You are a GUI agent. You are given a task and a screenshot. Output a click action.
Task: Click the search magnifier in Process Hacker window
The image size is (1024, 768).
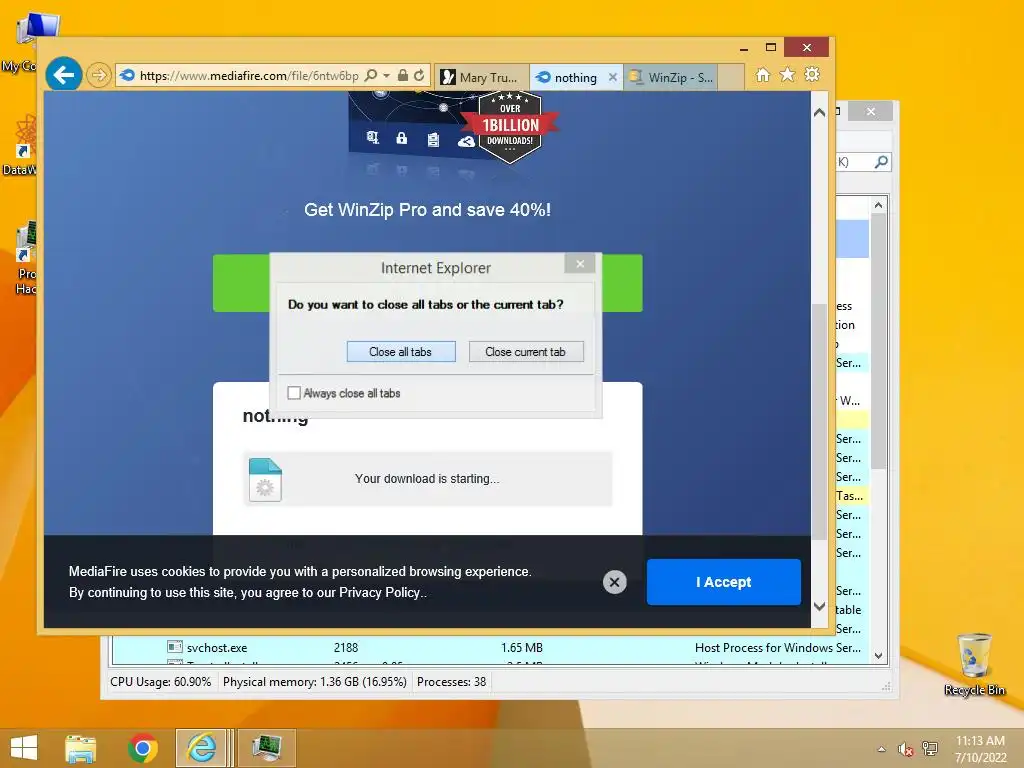point(881,161)
